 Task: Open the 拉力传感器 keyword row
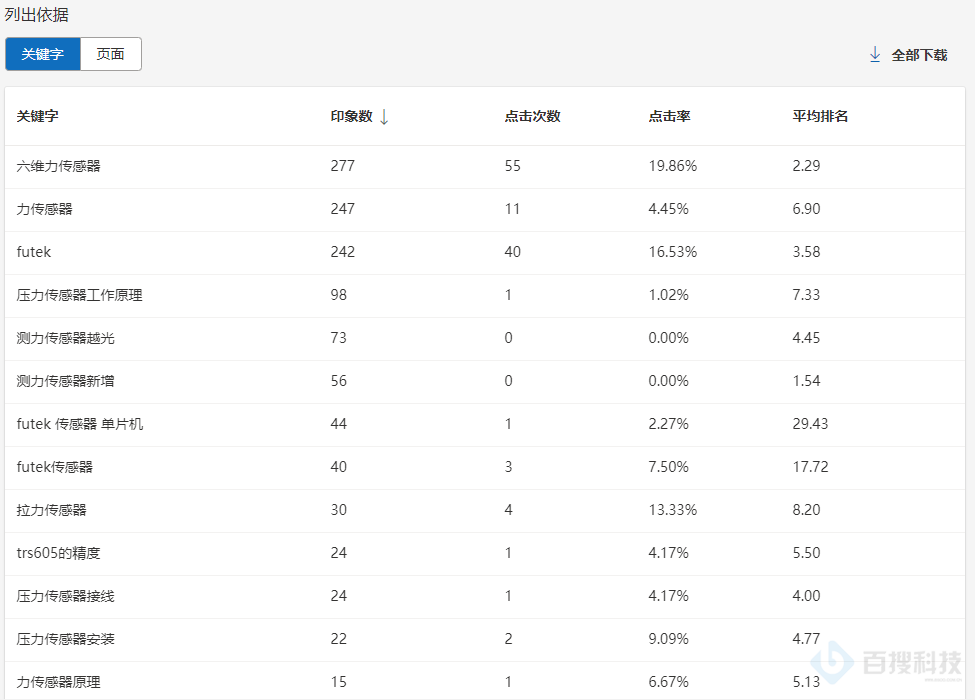(x=52, y=510)
